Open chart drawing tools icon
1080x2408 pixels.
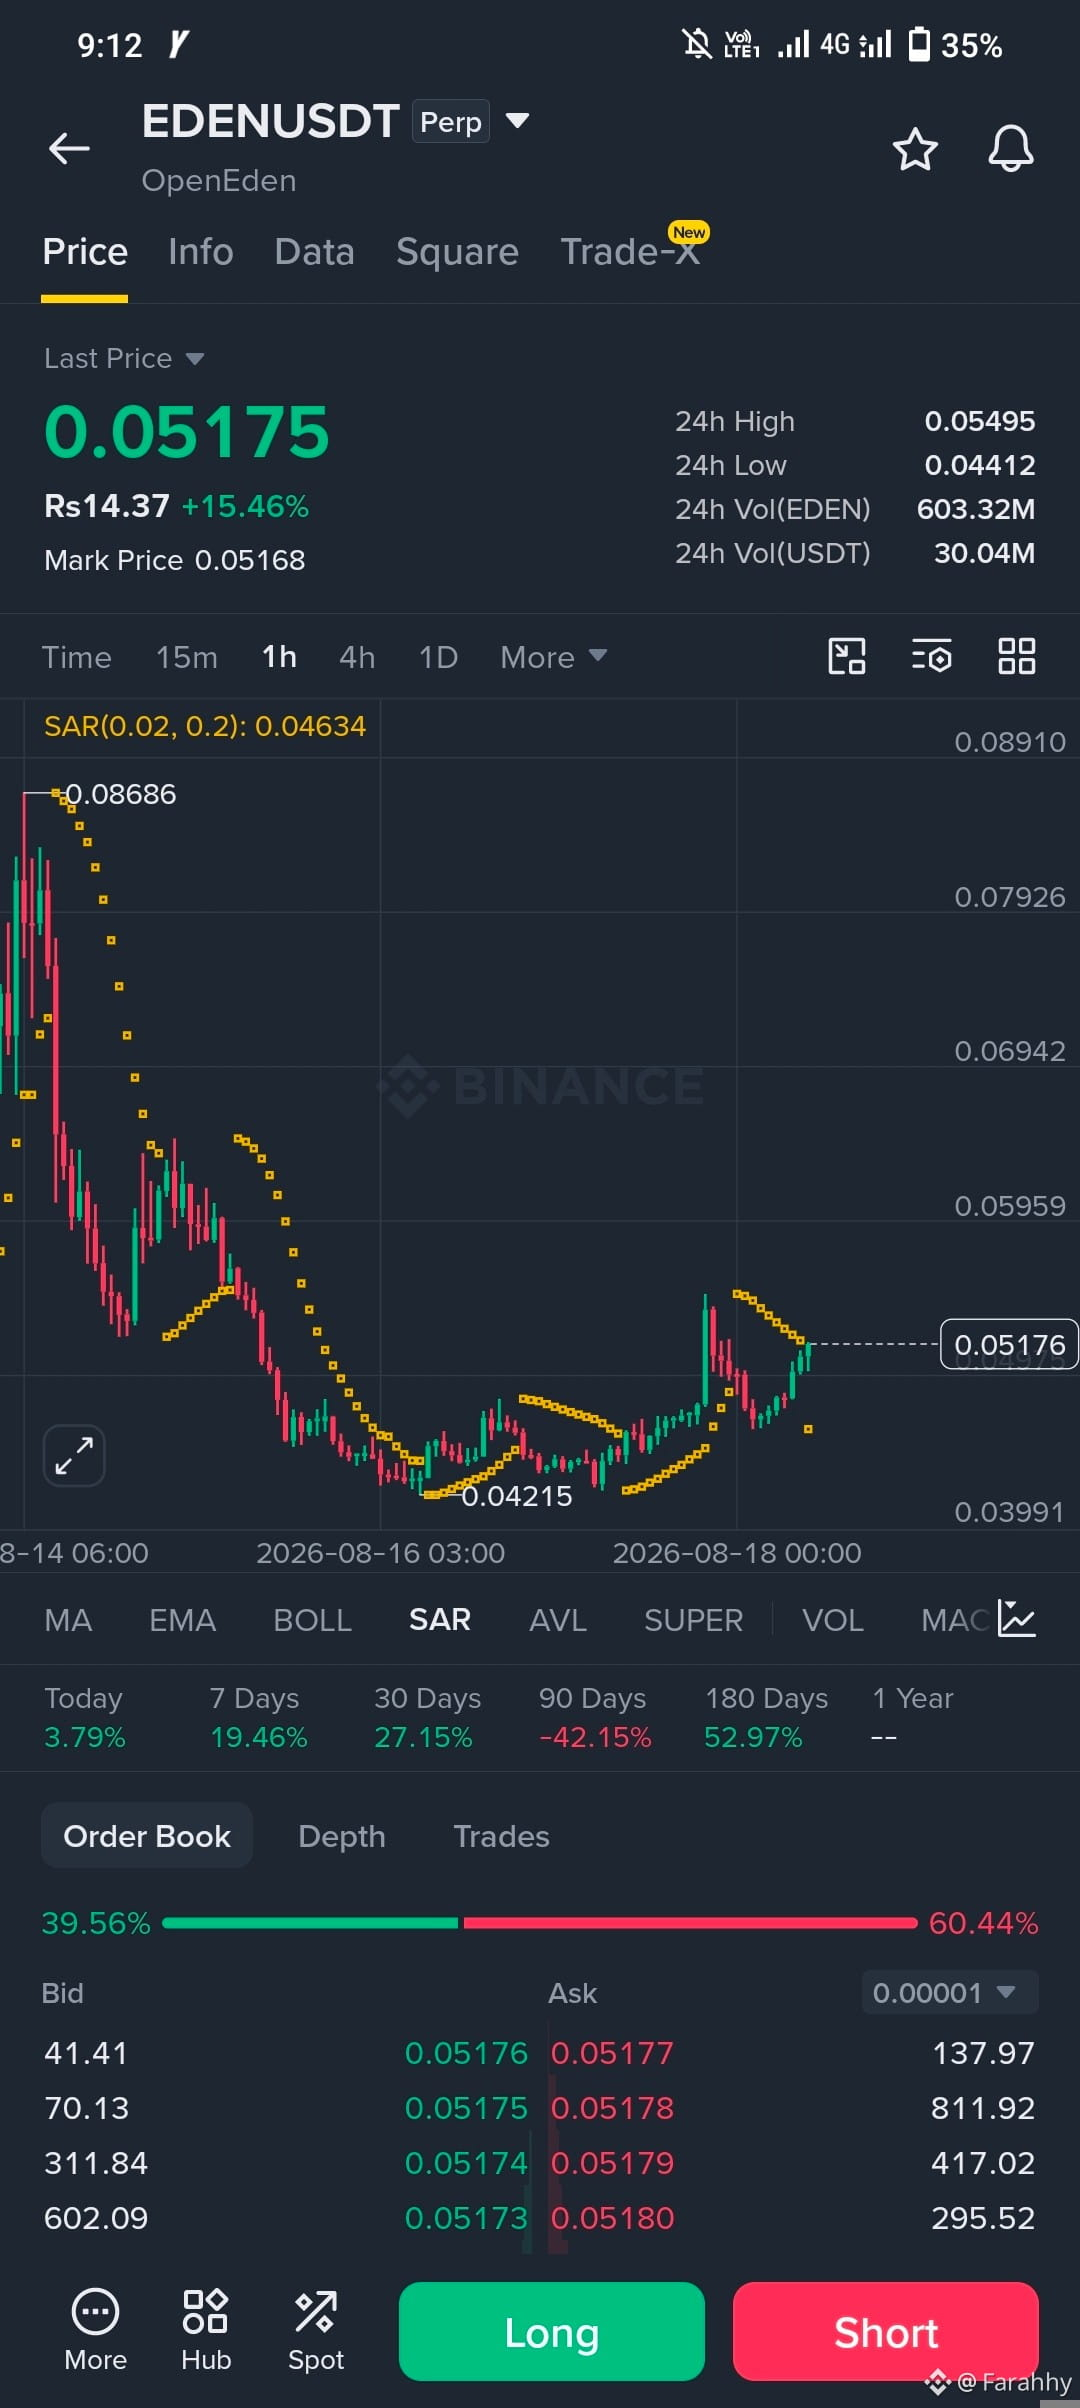pyautogui.click(x=847, y=657)
